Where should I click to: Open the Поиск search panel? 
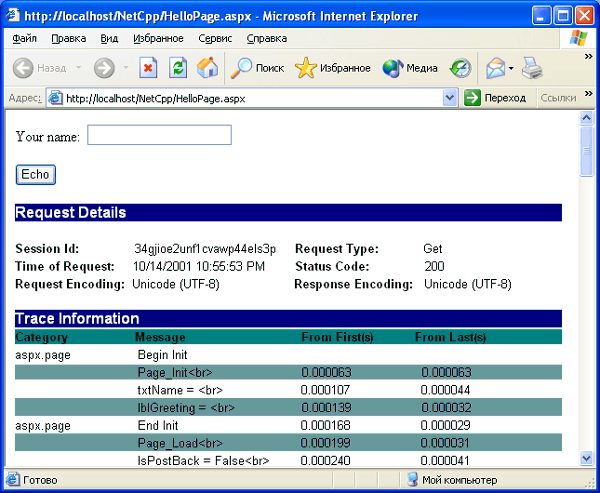[x=257, y=68]
